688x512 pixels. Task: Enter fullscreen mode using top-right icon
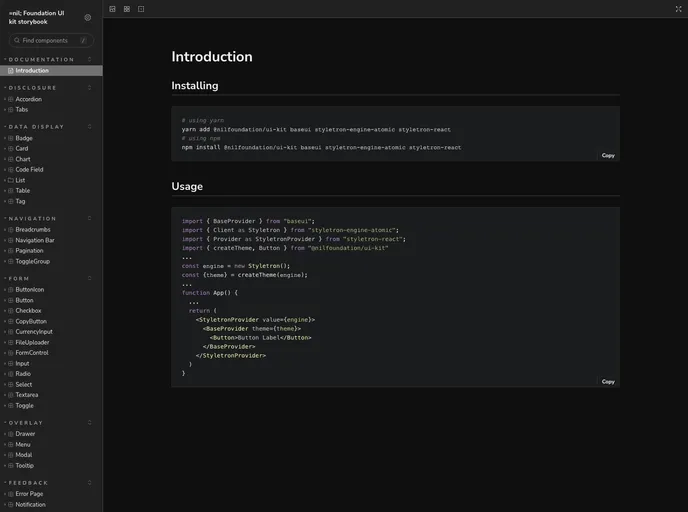pos(679,9)
